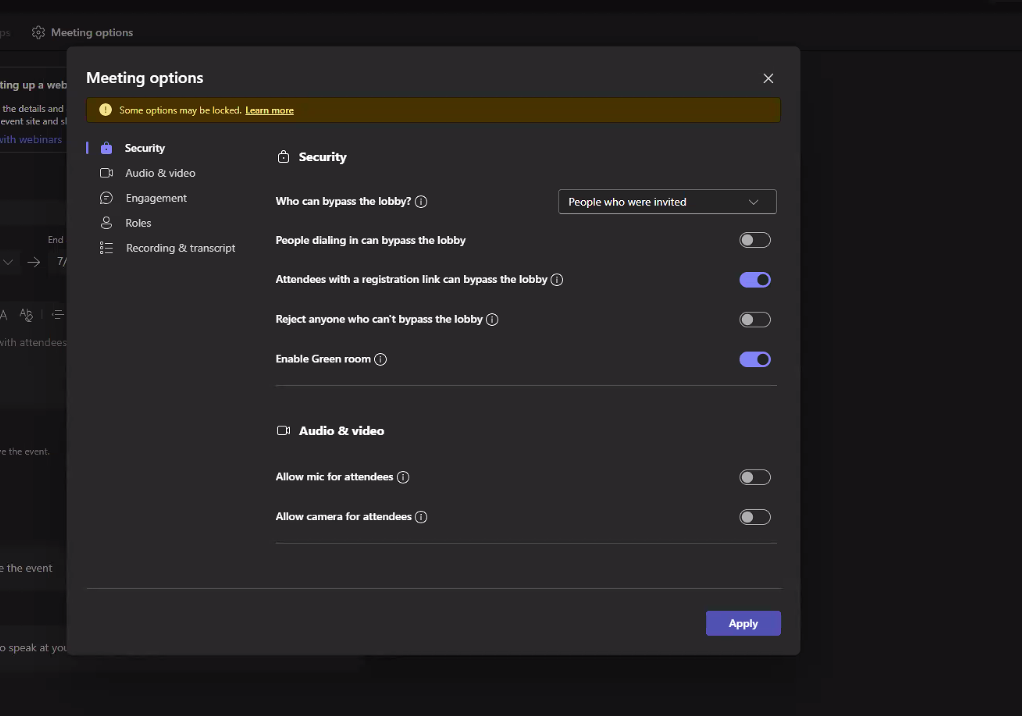
Task: Click the list icon for Recording & transcript
Action: coord(107,247)
